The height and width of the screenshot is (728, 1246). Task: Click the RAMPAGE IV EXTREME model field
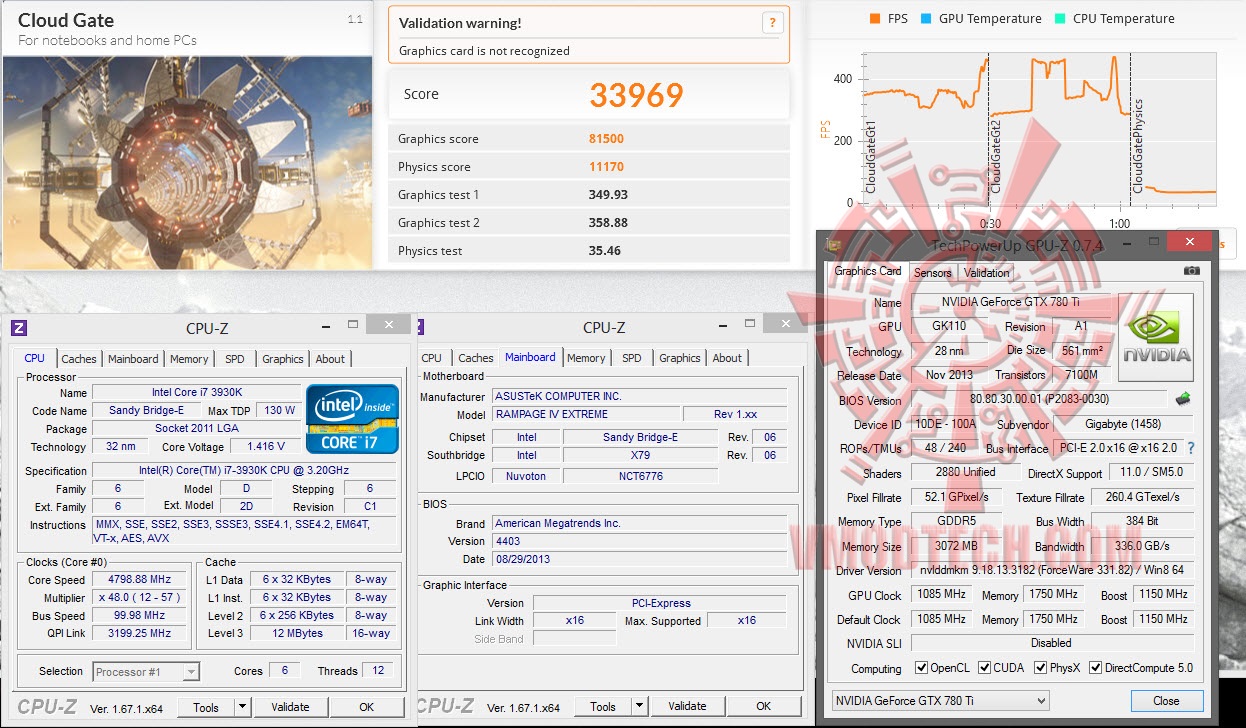point(585,414)
